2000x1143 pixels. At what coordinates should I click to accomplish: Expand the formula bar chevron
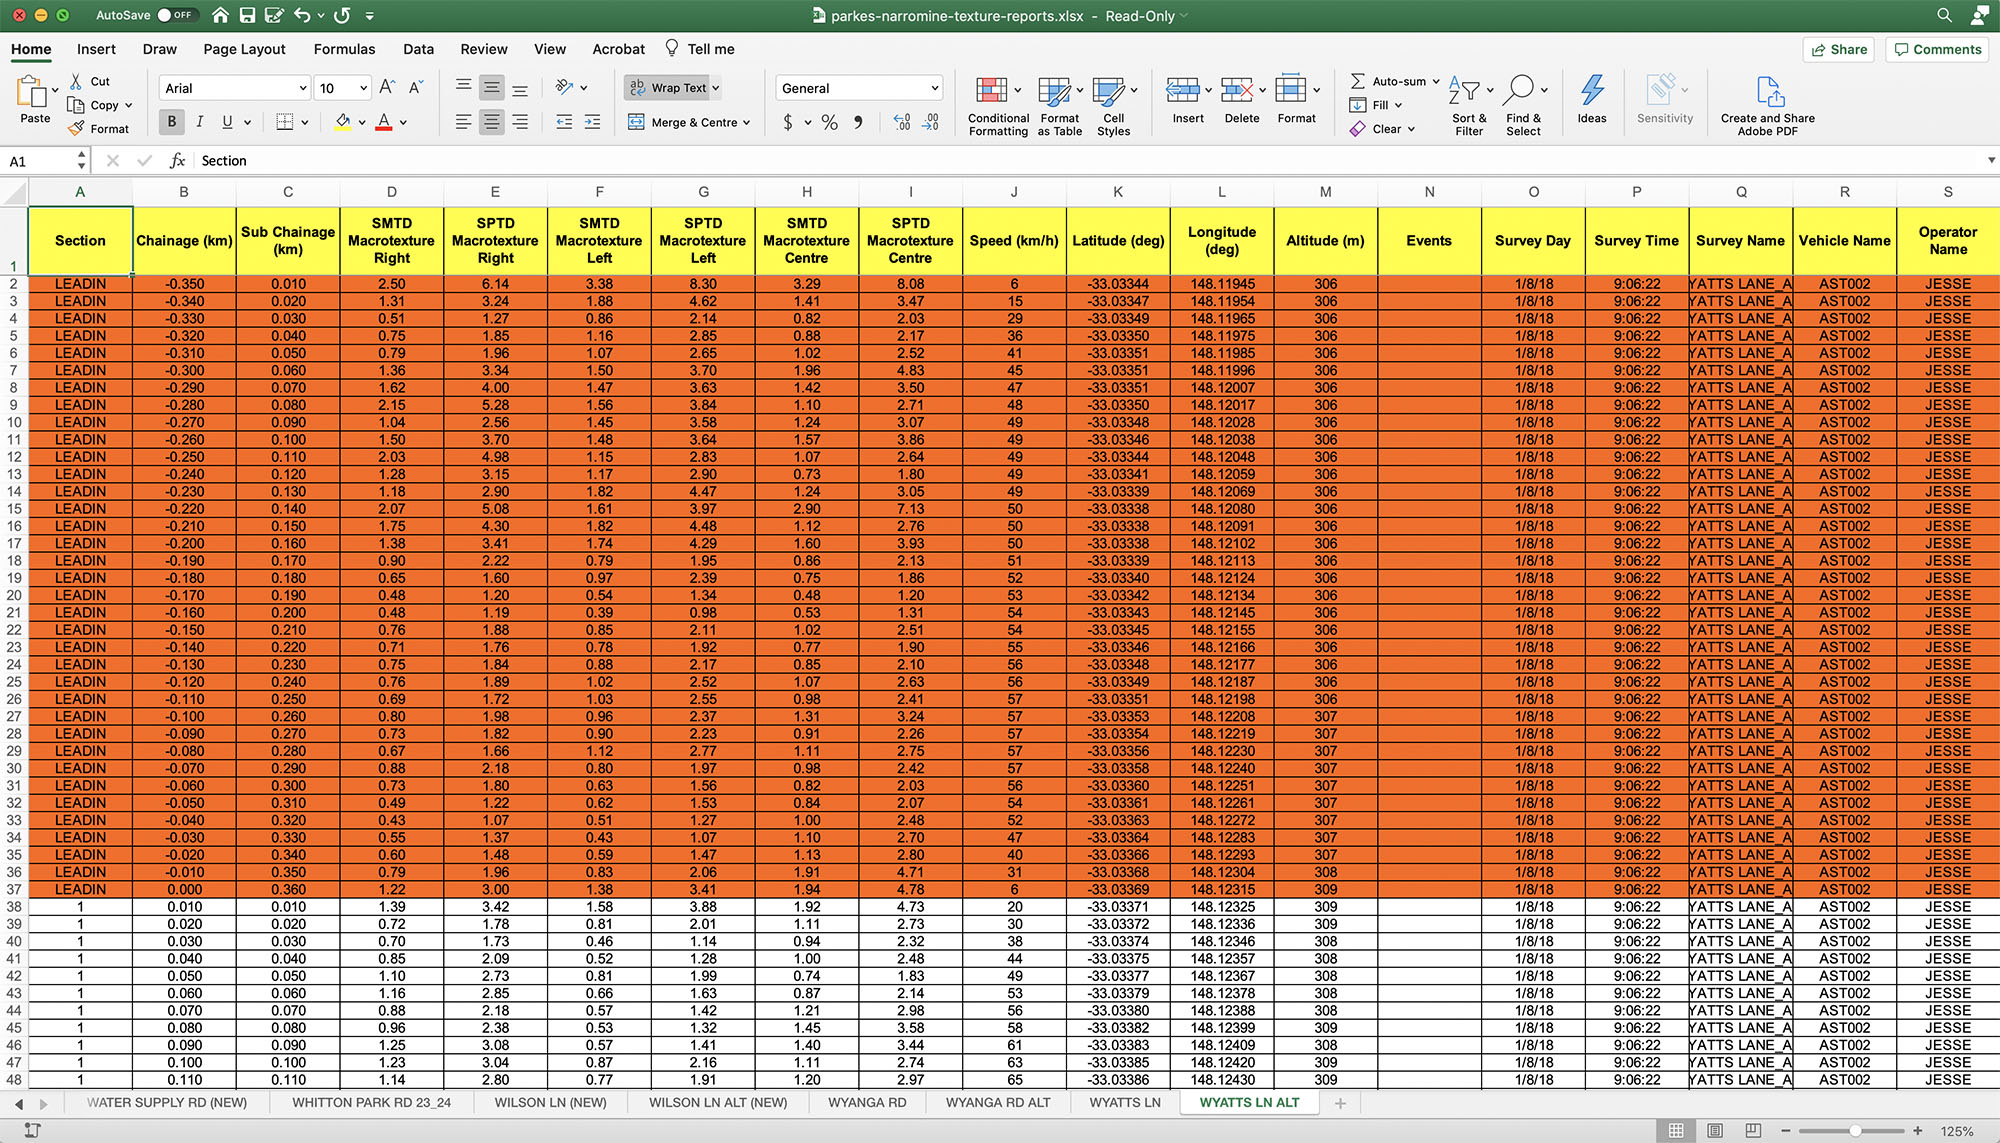pyautogui.click(x=1991, y=160)
